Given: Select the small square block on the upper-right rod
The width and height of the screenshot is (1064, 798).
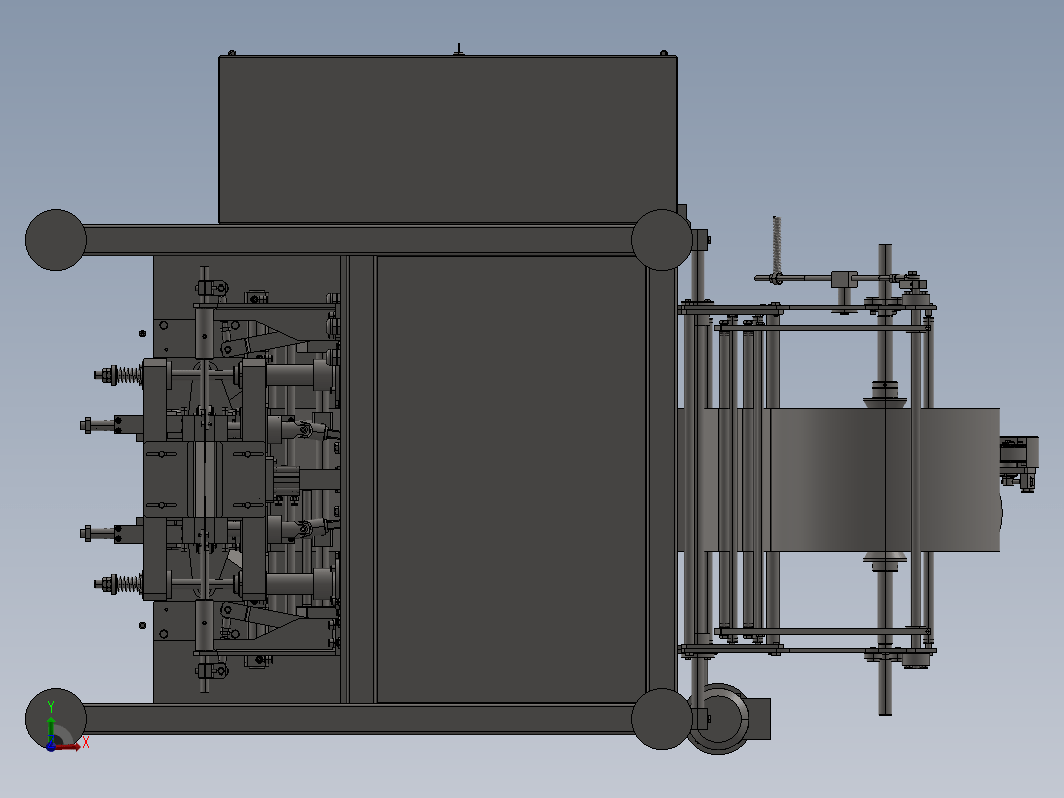Looking at the screenshot, I should pyautogui.click(x=844, y=279).
